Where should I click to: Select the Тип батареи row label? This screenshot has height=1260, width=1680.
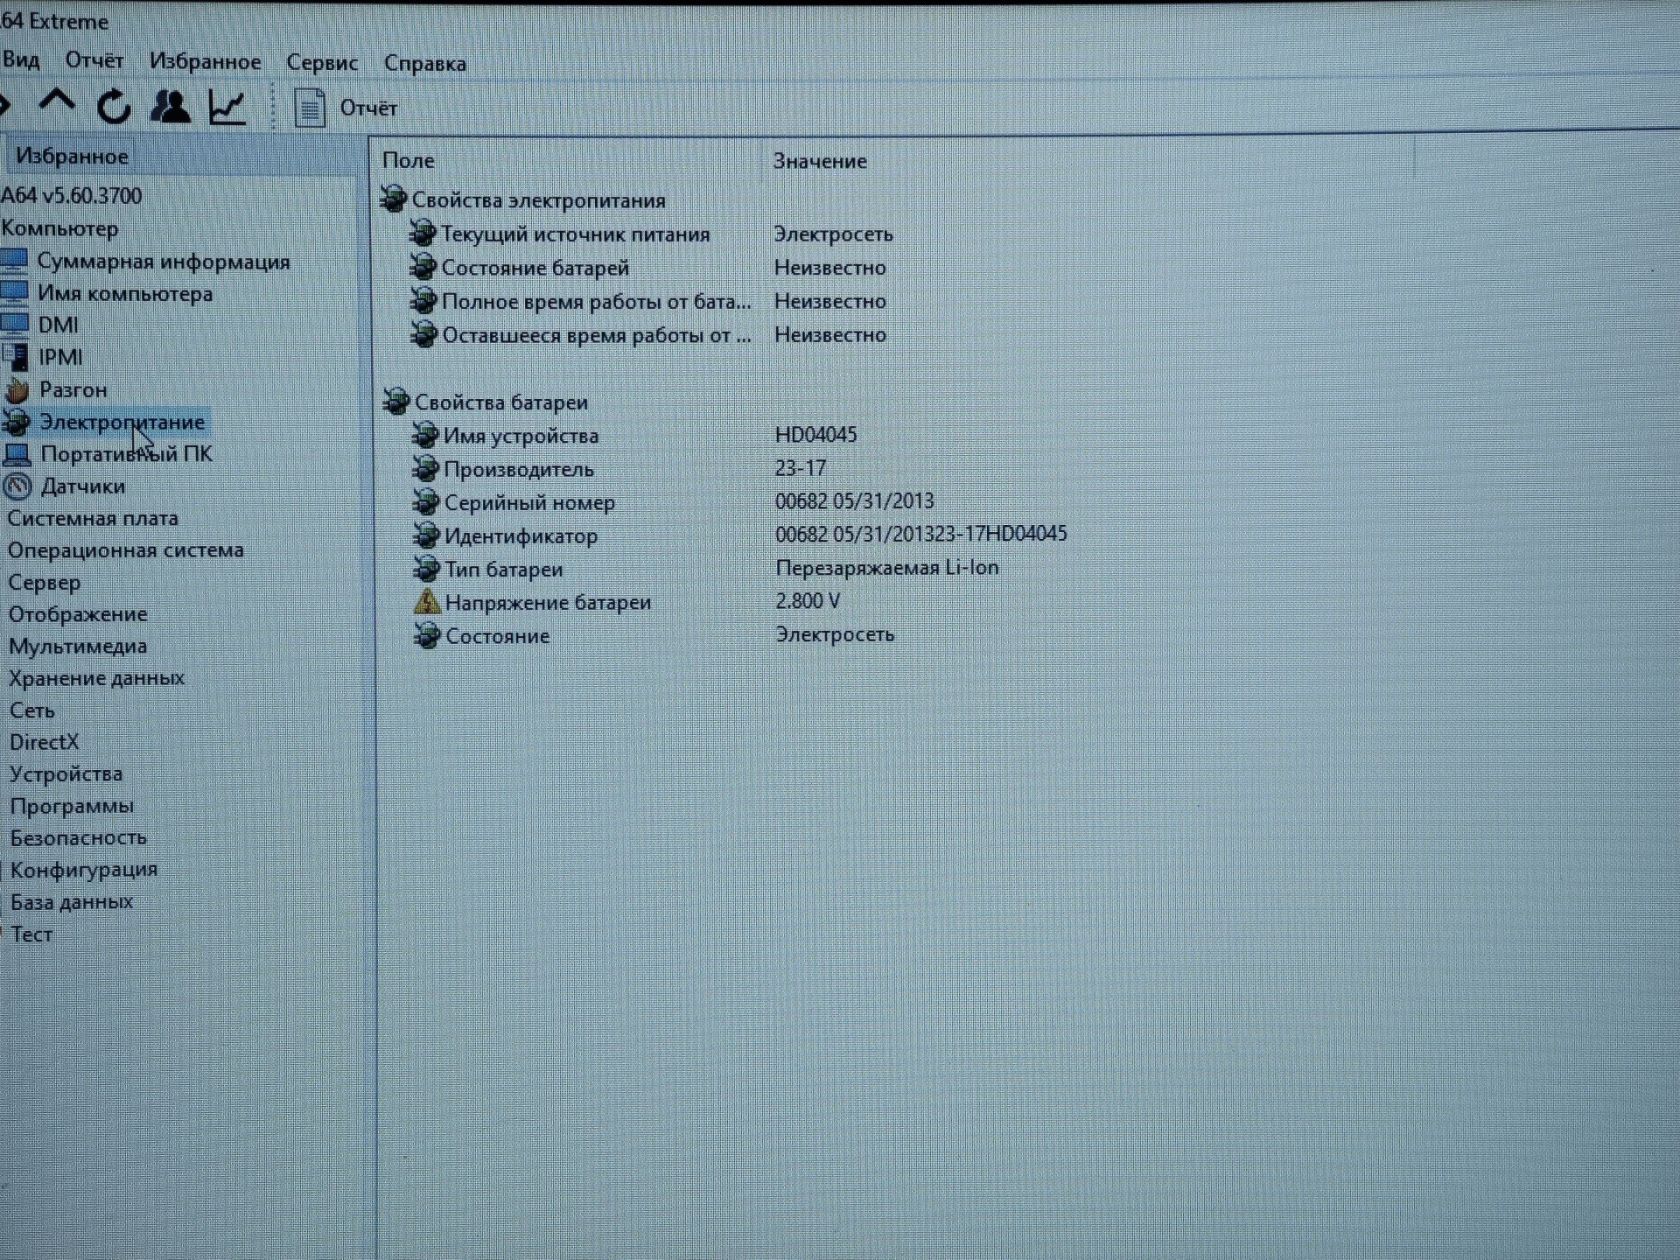(x=504, y=569)
